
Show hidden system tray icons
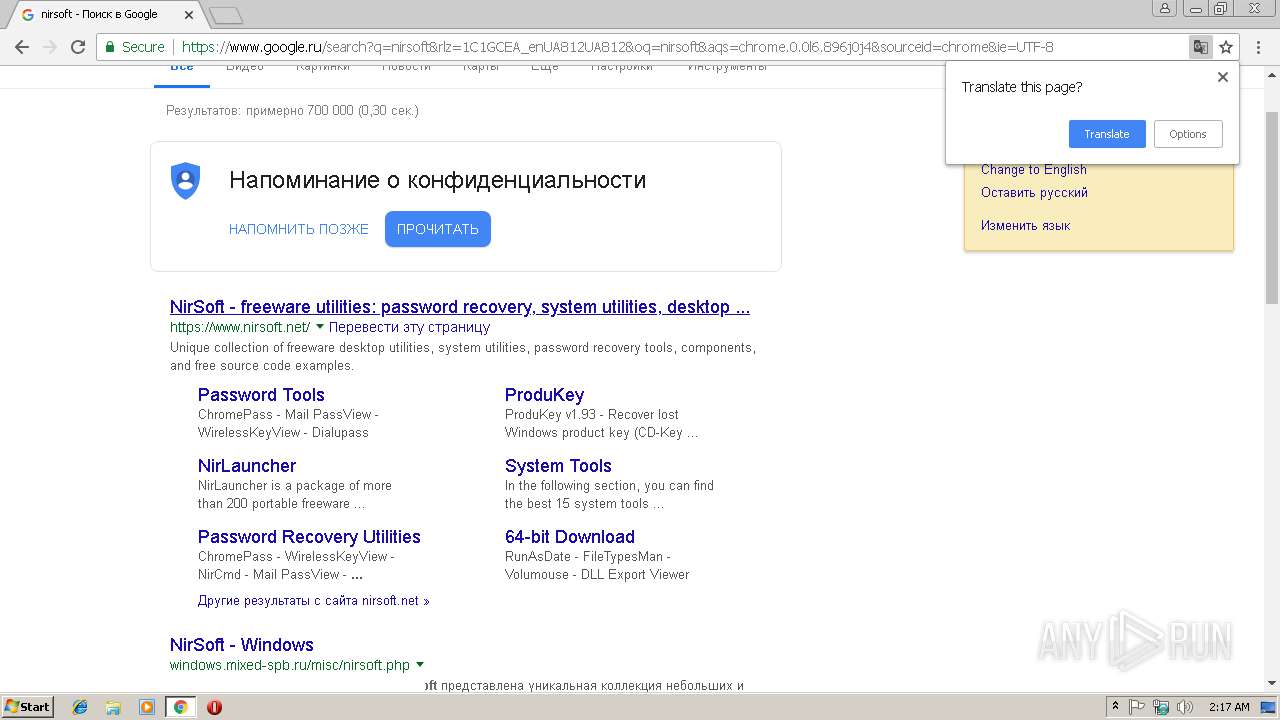coord(1115,707)
